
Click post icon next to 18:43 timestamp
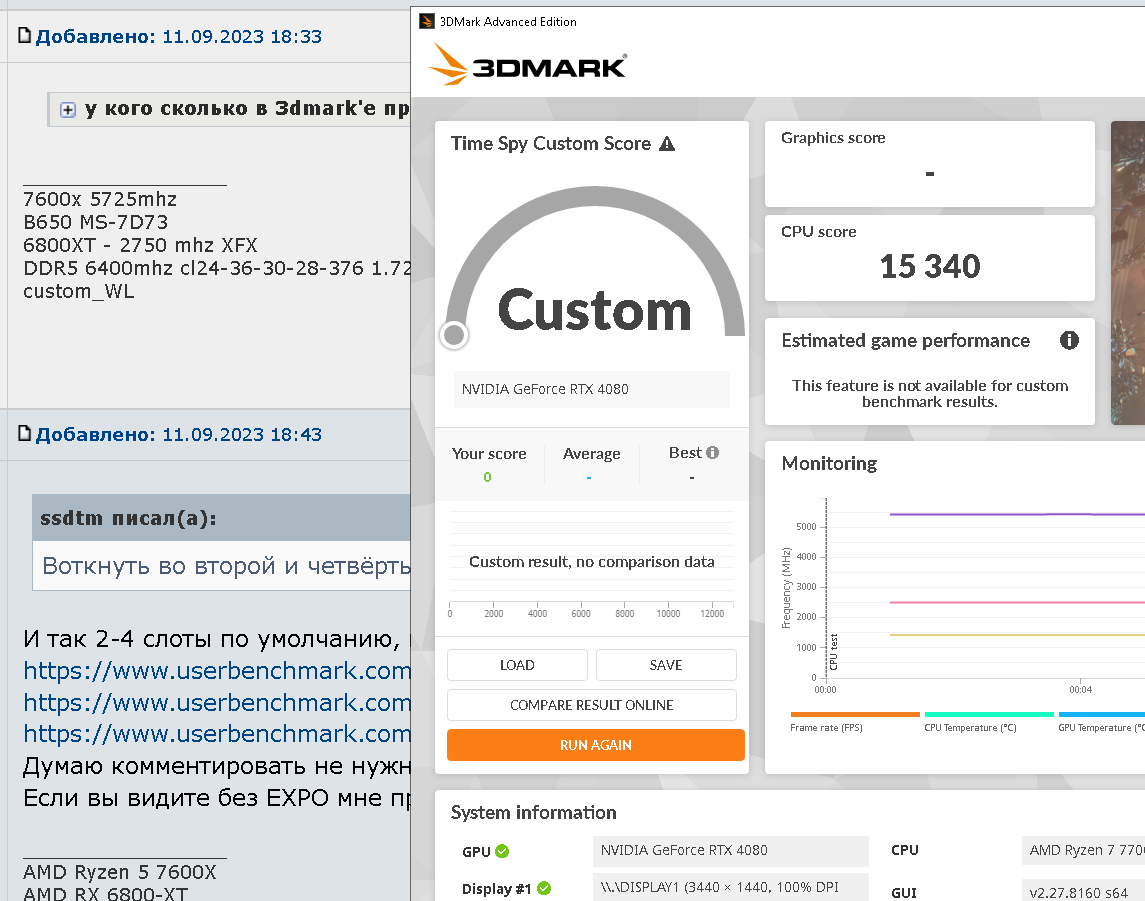click(x=24, y=433)
